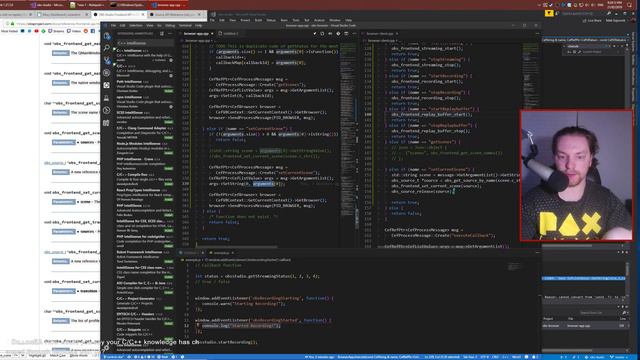Open the Selection menu in VS Code
This screenshot has width=640, height=360.
click(136, 25)
